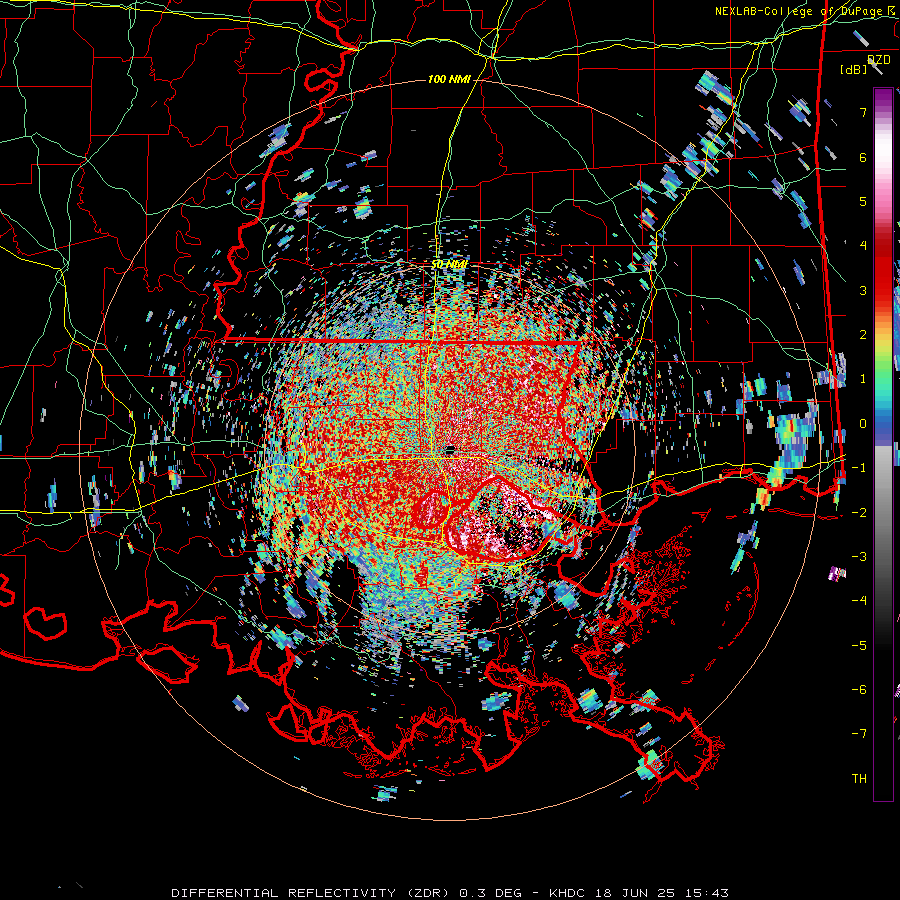
Task: Click the "1" value on color scale
Action: 863,379
